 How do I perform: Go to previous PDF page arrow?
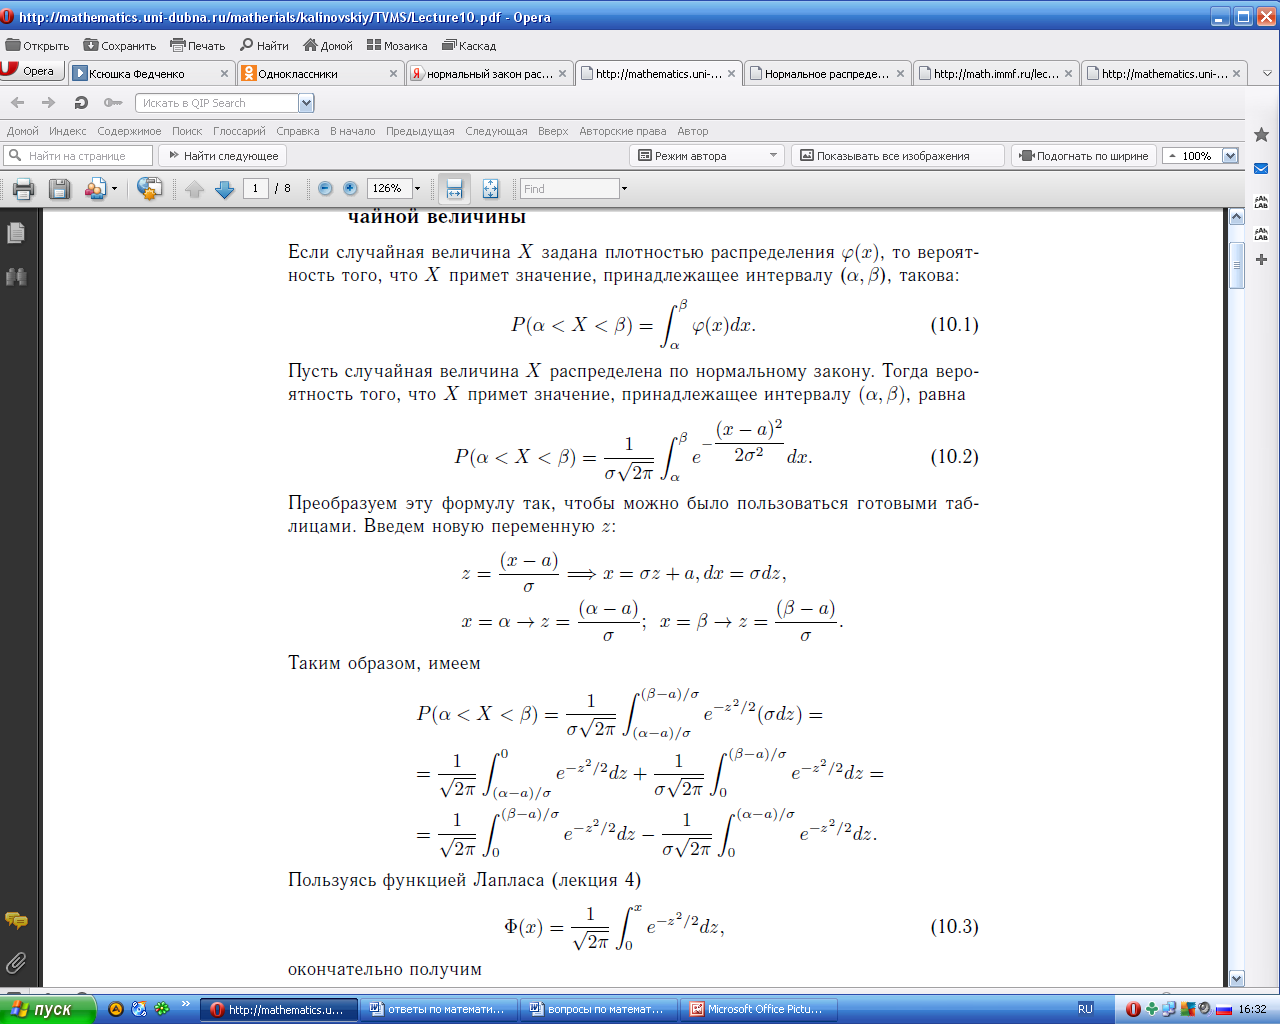pos(195,189)
